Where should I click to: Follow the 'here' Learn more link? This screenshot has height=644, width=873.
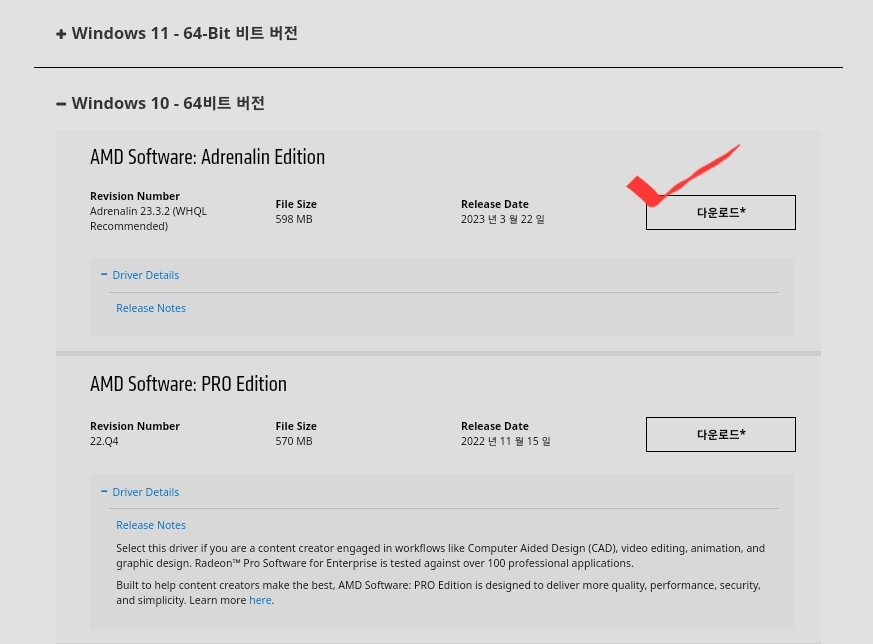point(260,601)
